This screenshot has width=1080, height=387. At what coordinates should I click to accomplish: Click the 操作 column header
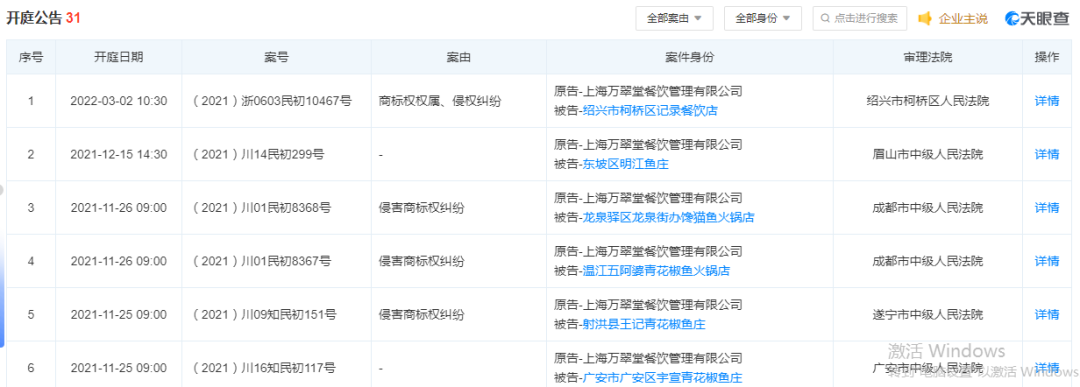tap(1047, 58)
